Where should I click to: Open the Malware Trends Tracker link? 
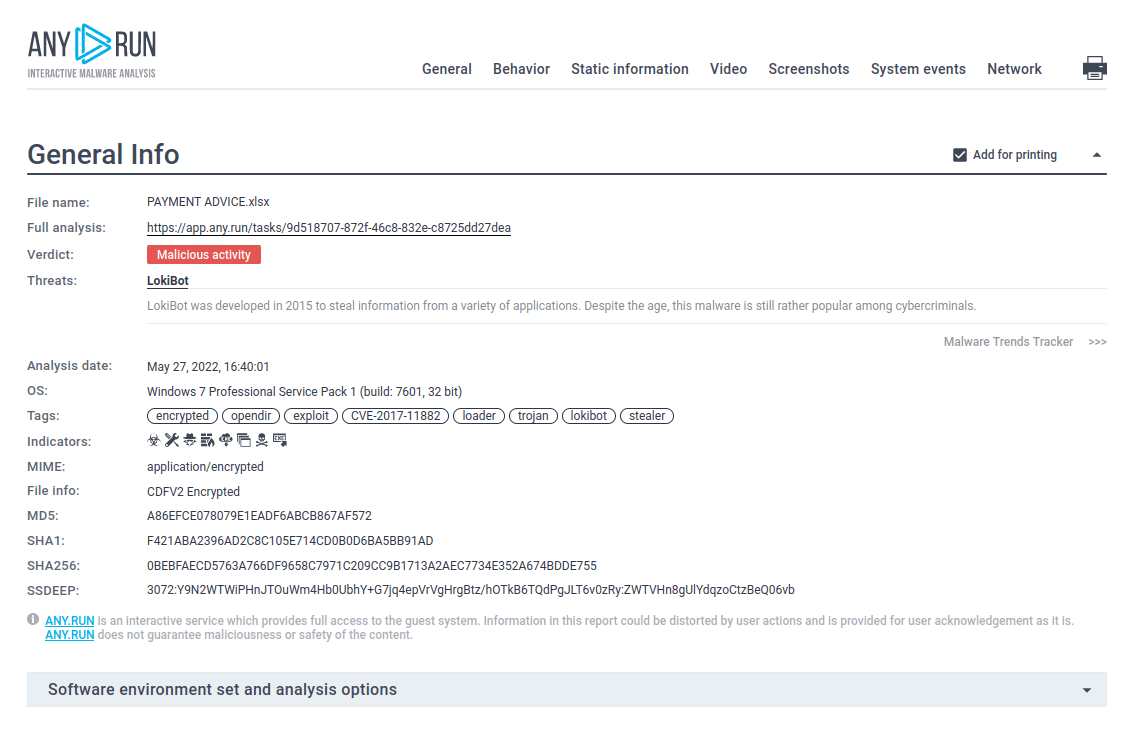coord(1008,342)
